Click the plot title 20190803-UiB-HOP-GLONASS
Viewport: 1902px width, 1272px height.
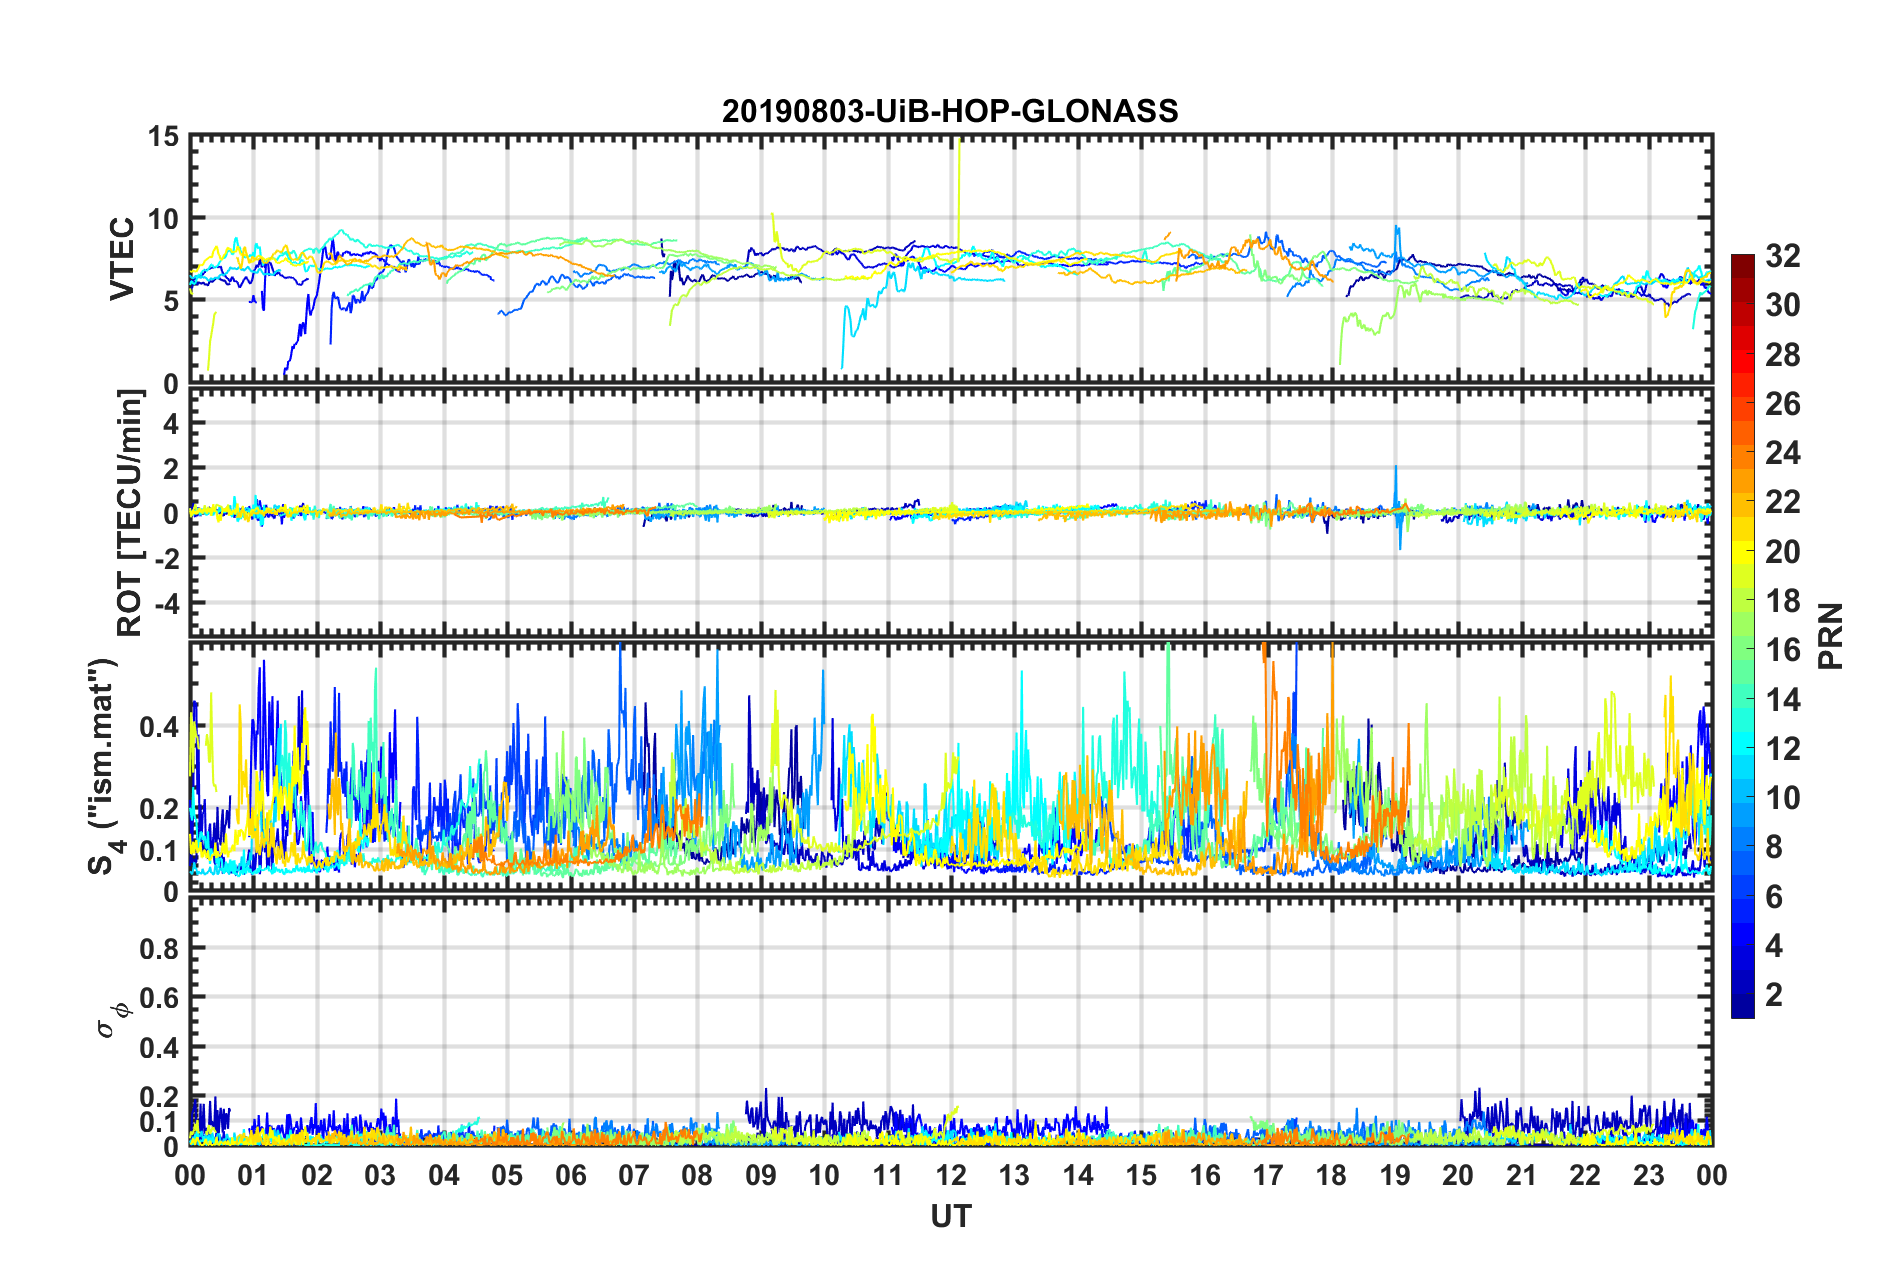click(x=950, y=110)
